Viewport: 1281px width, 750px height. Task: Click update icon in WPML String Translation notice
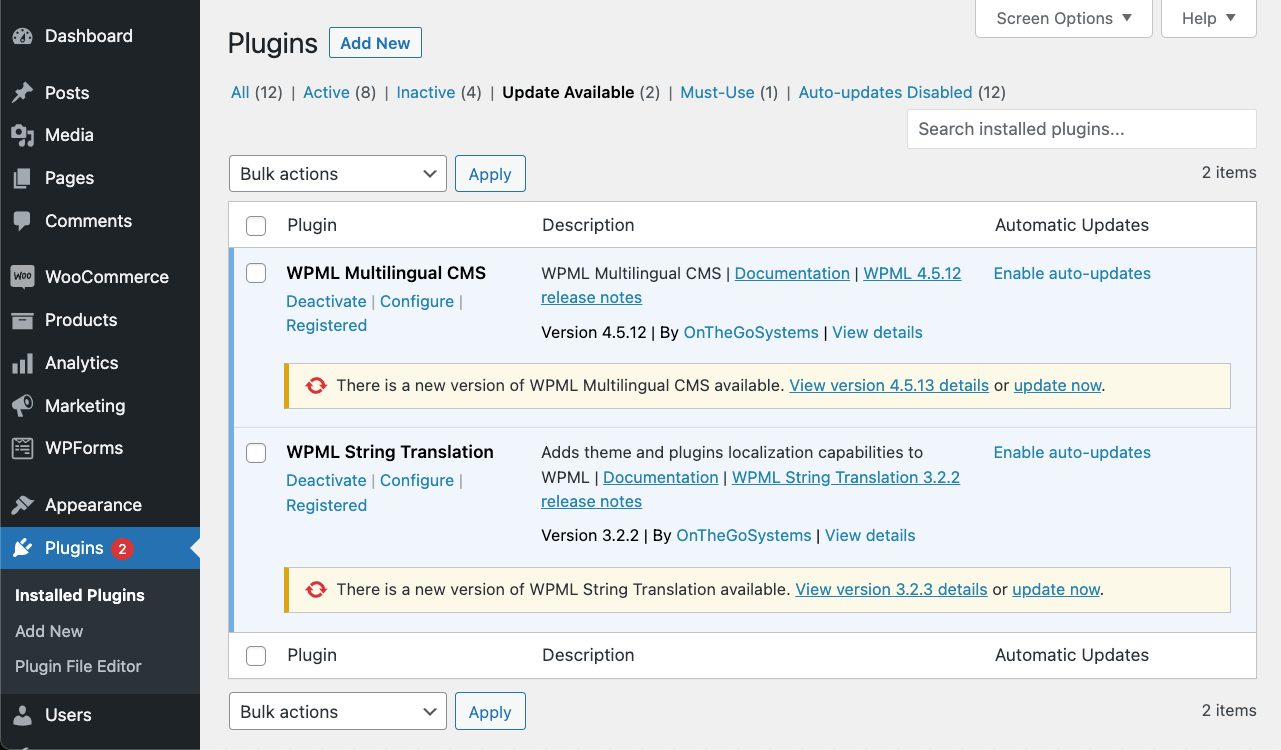click(316, 589)
